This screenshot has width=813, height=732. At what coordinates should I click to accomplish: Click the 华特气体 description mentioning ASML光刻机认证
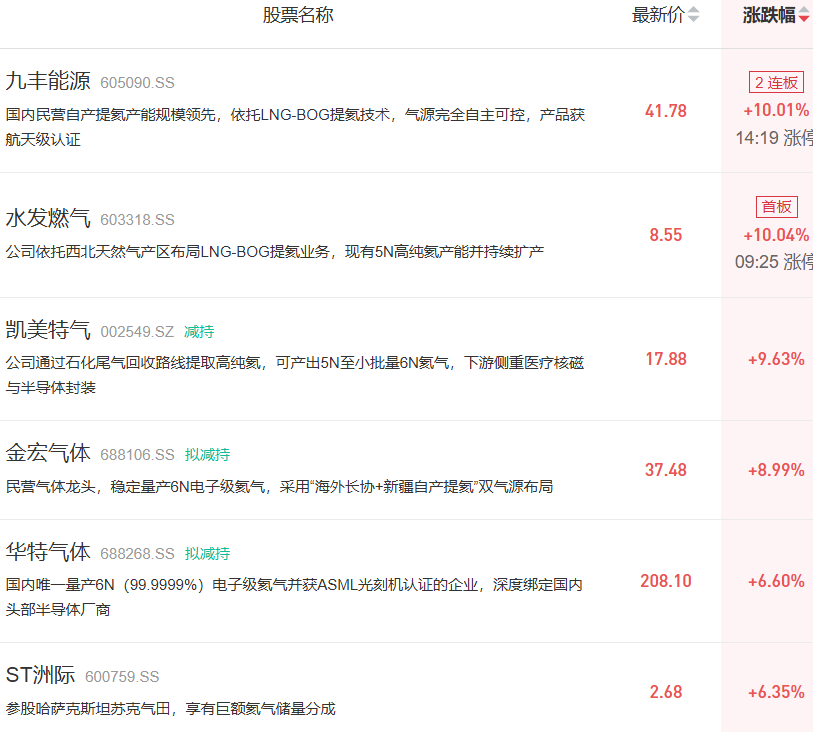click(294, 597)
